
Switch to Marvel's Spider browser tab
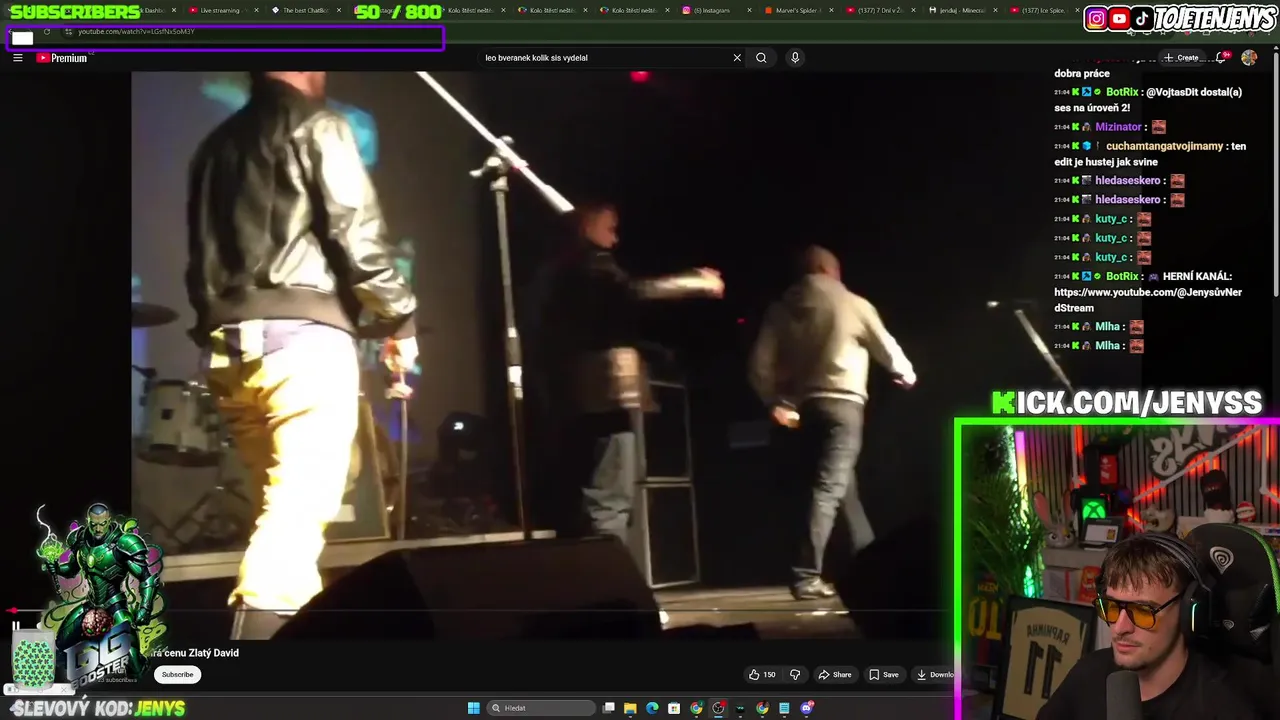[795, 10]
